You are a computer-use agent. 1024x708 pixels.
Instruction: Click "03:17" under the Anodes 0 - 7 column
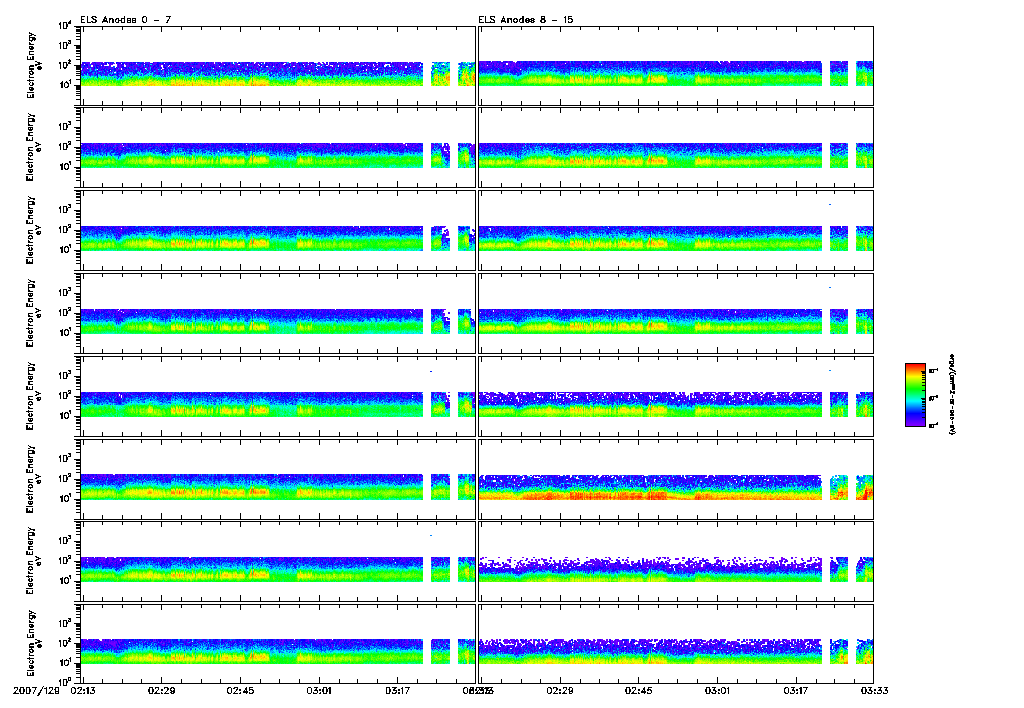[x=397, y=690]
